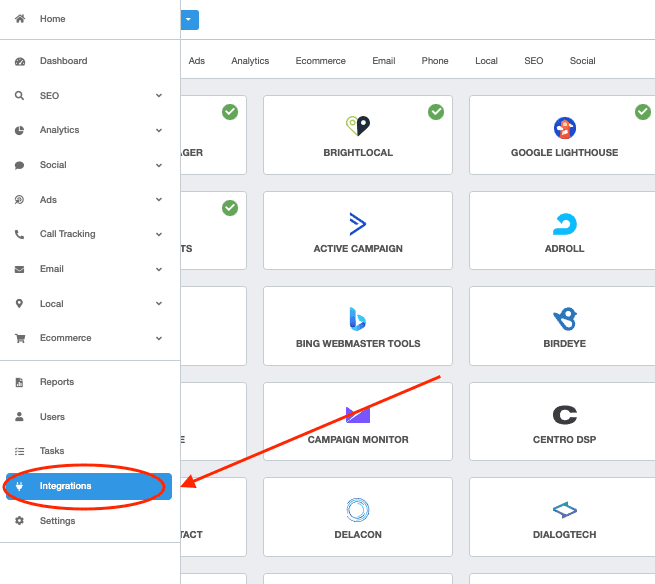Go to Reports in the sidebar
Screen dimensions: 655x584
tap(57, 382)
